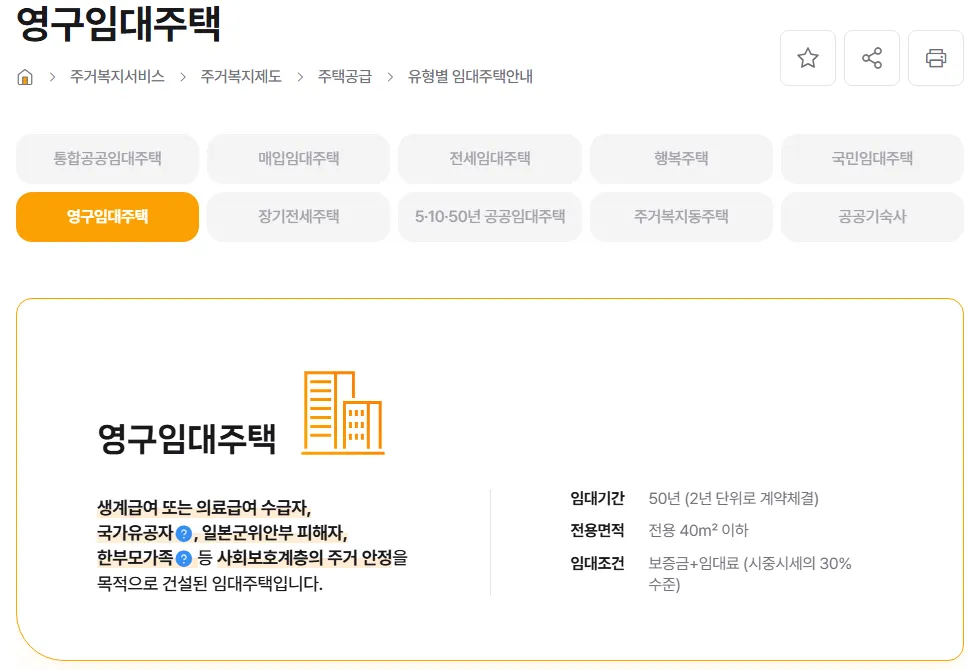Switch to 5·10·50년 공공임대주택 tab

tap(490, 216)
